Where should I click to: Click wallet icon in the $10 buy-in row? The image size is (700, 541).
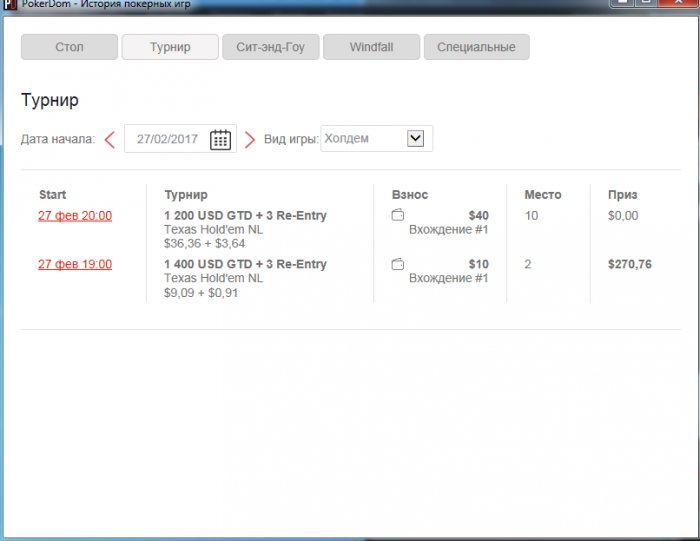pos(398,264)
